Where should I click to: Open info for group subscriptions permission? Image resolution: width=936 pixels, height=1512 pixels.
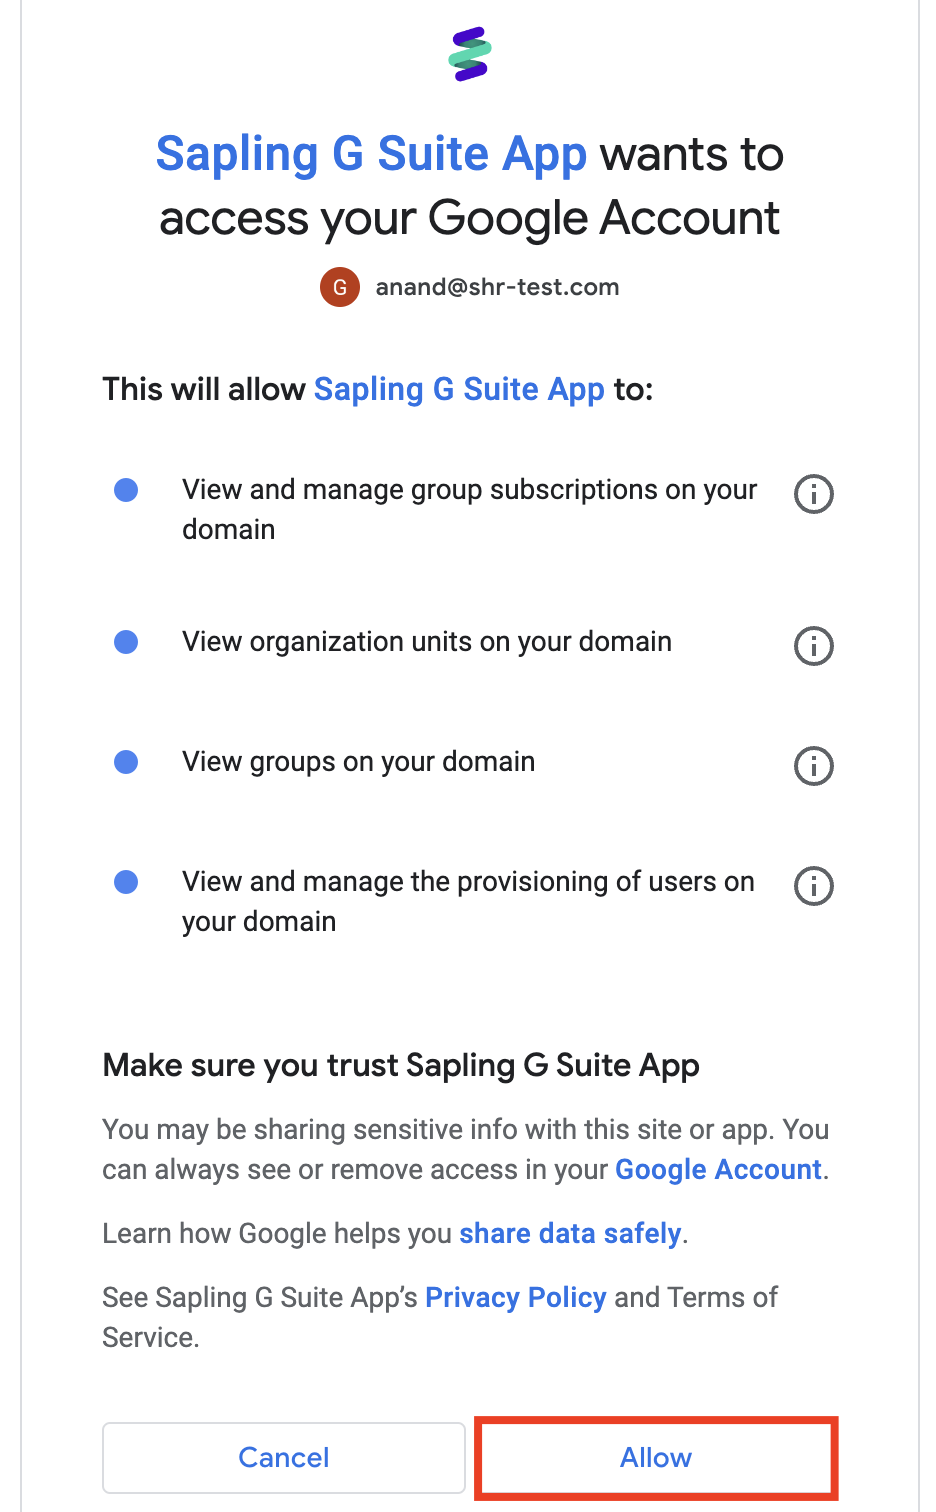[813, 493]
